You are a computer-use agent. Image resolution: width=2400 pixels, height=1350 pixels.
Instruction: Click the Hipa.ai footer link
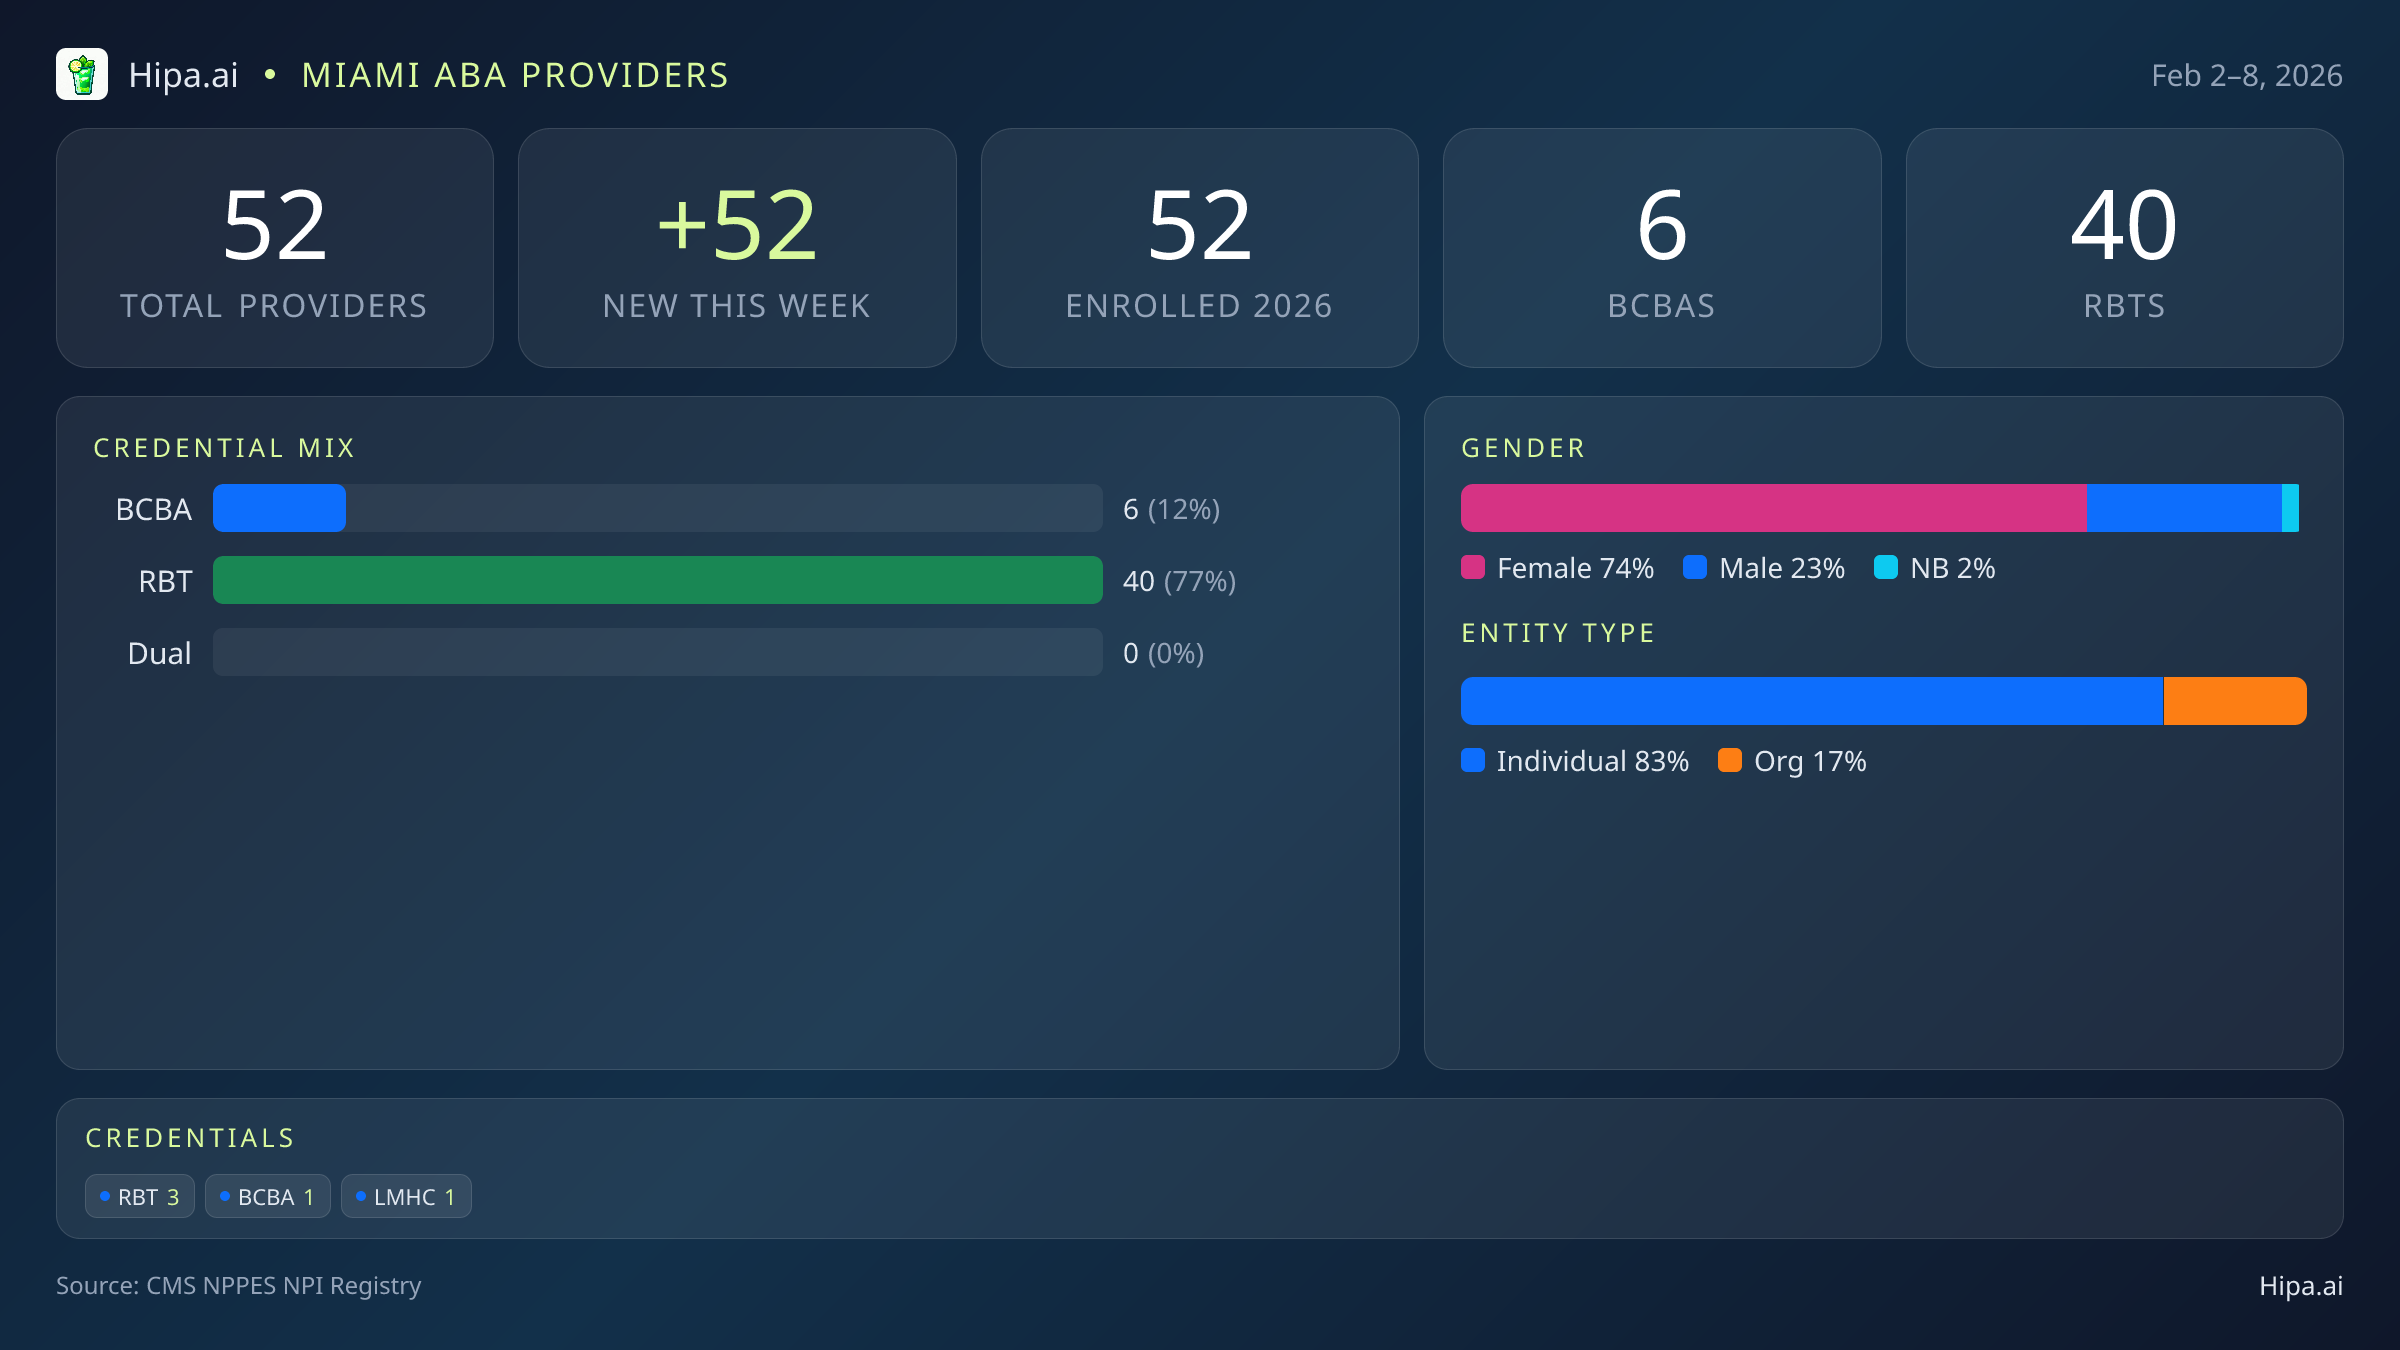[2300, 1286]
